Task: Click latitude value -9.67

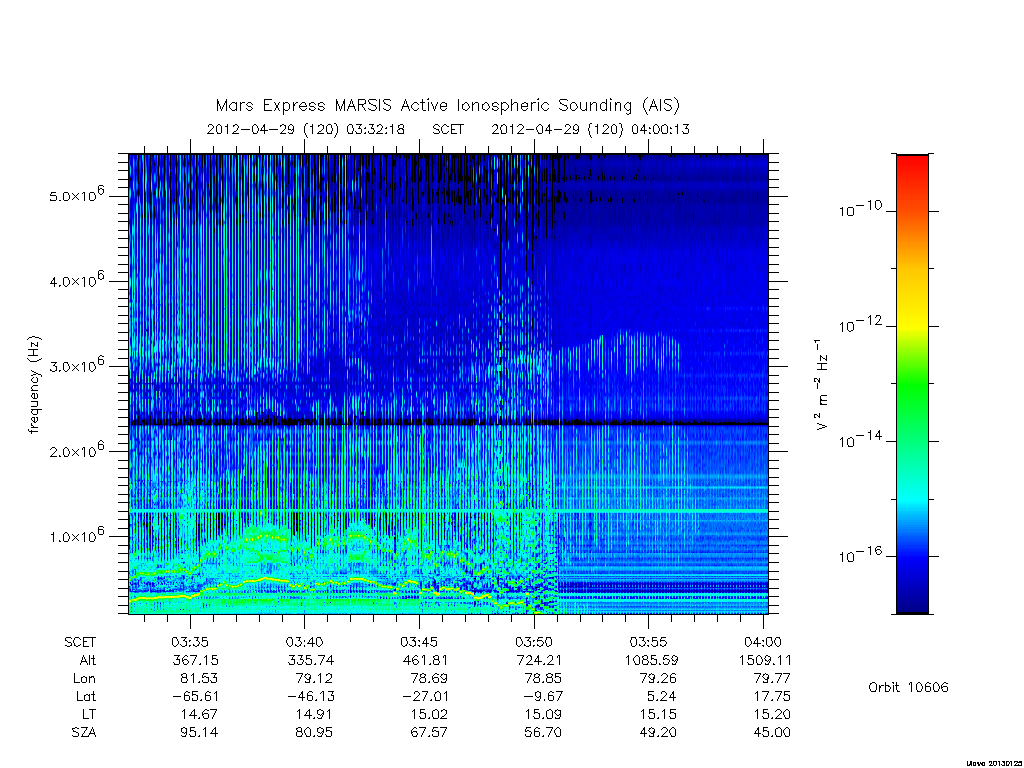Action: coord(541,697)
